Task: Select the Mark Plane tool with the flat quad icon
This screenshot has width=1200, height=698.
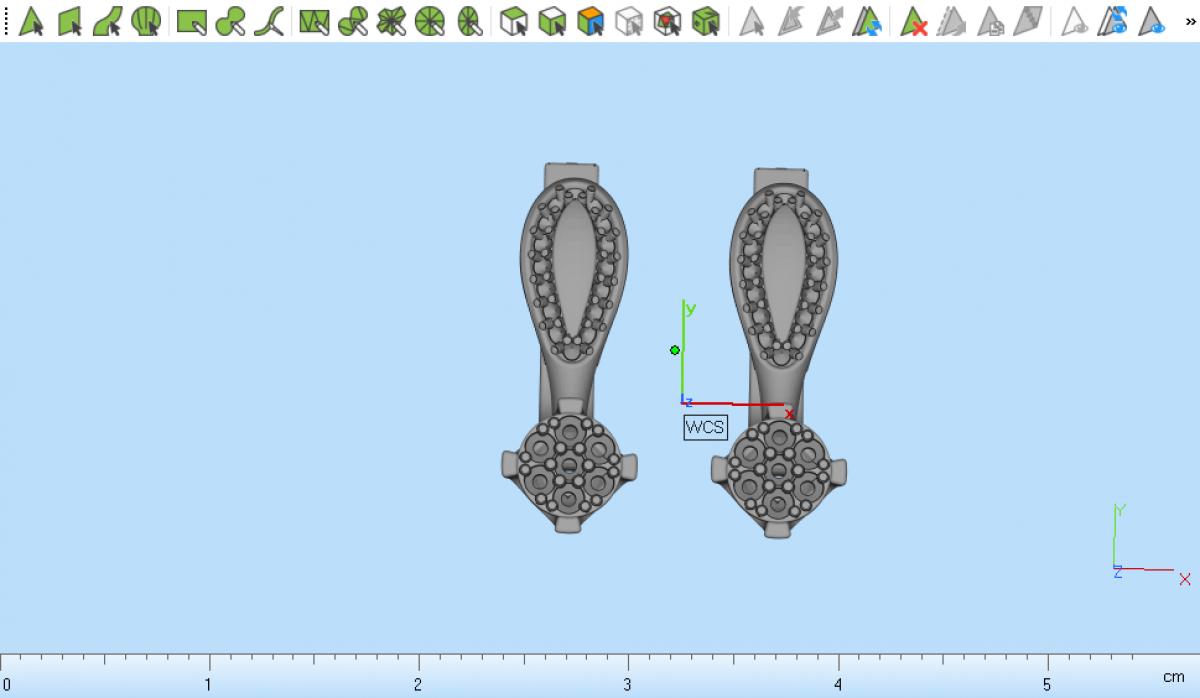Action: coord(70,21)
